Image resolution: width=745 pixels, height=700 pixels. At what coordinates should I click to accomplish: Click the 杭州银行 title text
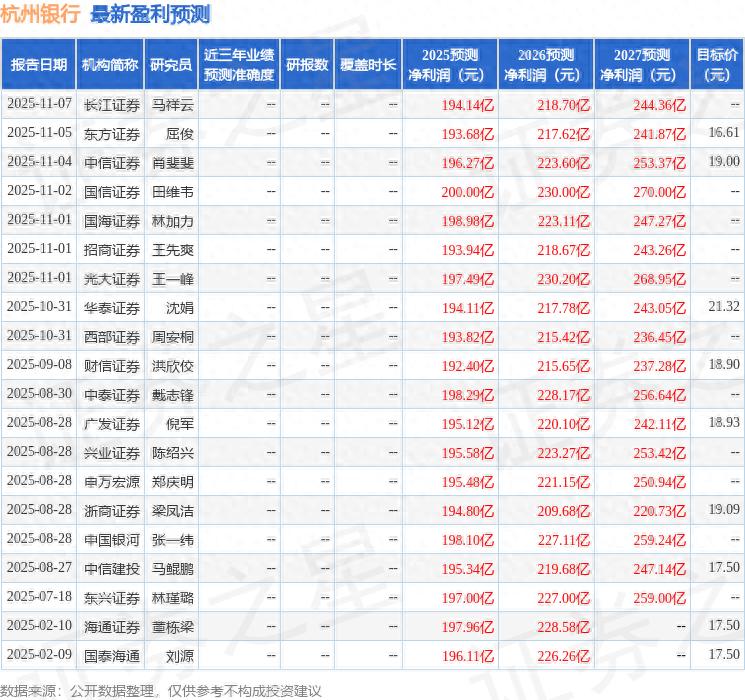coord(40,14)
